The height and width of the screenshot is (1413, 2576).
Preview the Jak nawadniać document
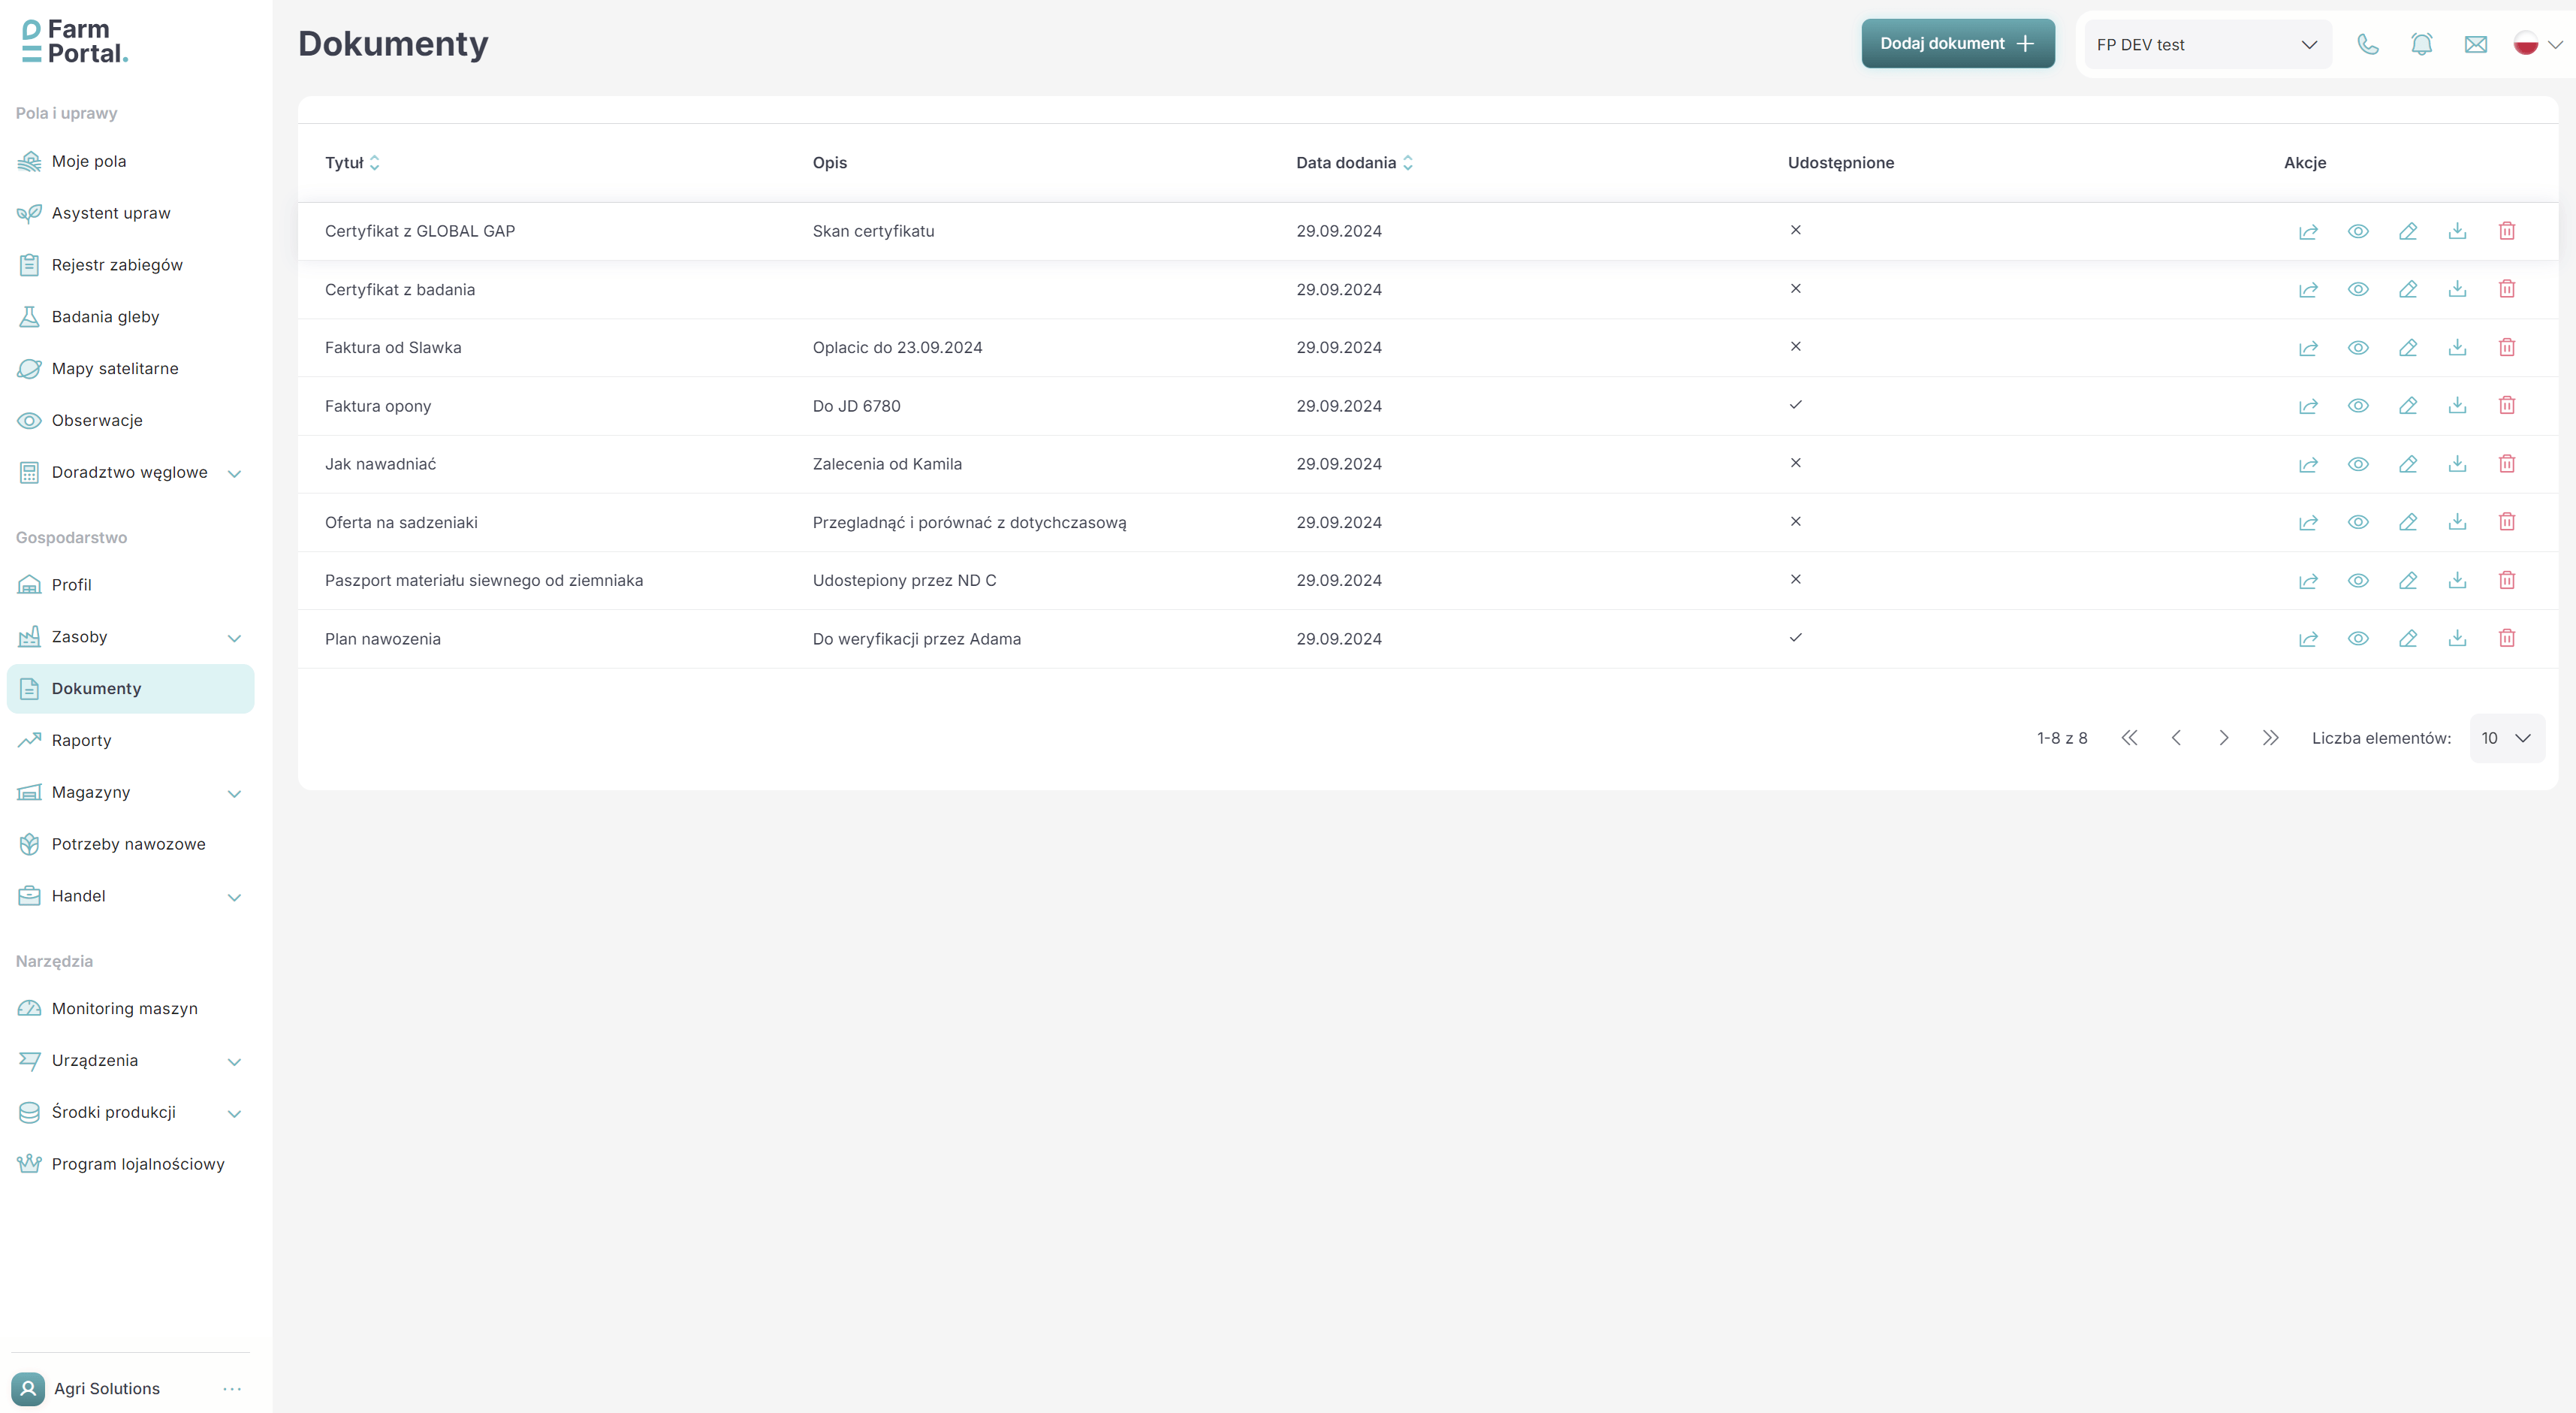pos(2358,464)
